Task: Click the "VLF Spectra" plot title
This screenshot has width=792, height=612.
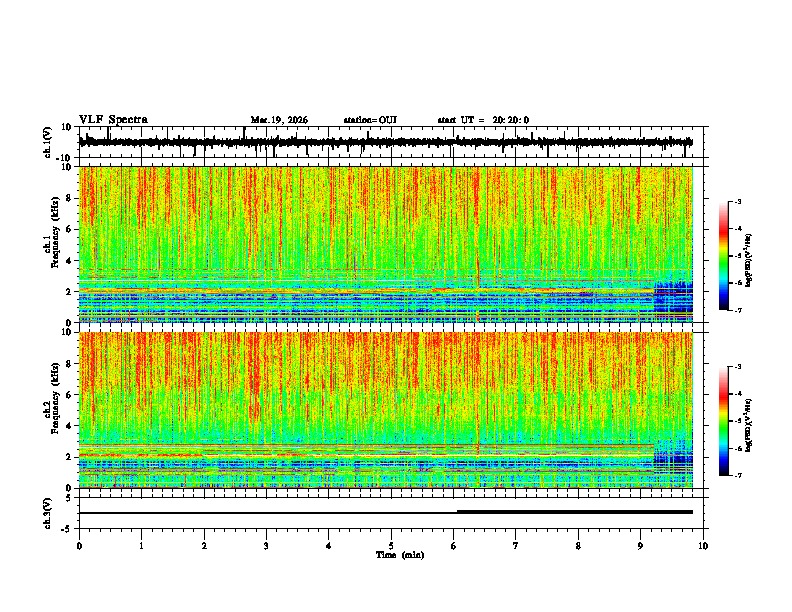Action: [113, 120]
